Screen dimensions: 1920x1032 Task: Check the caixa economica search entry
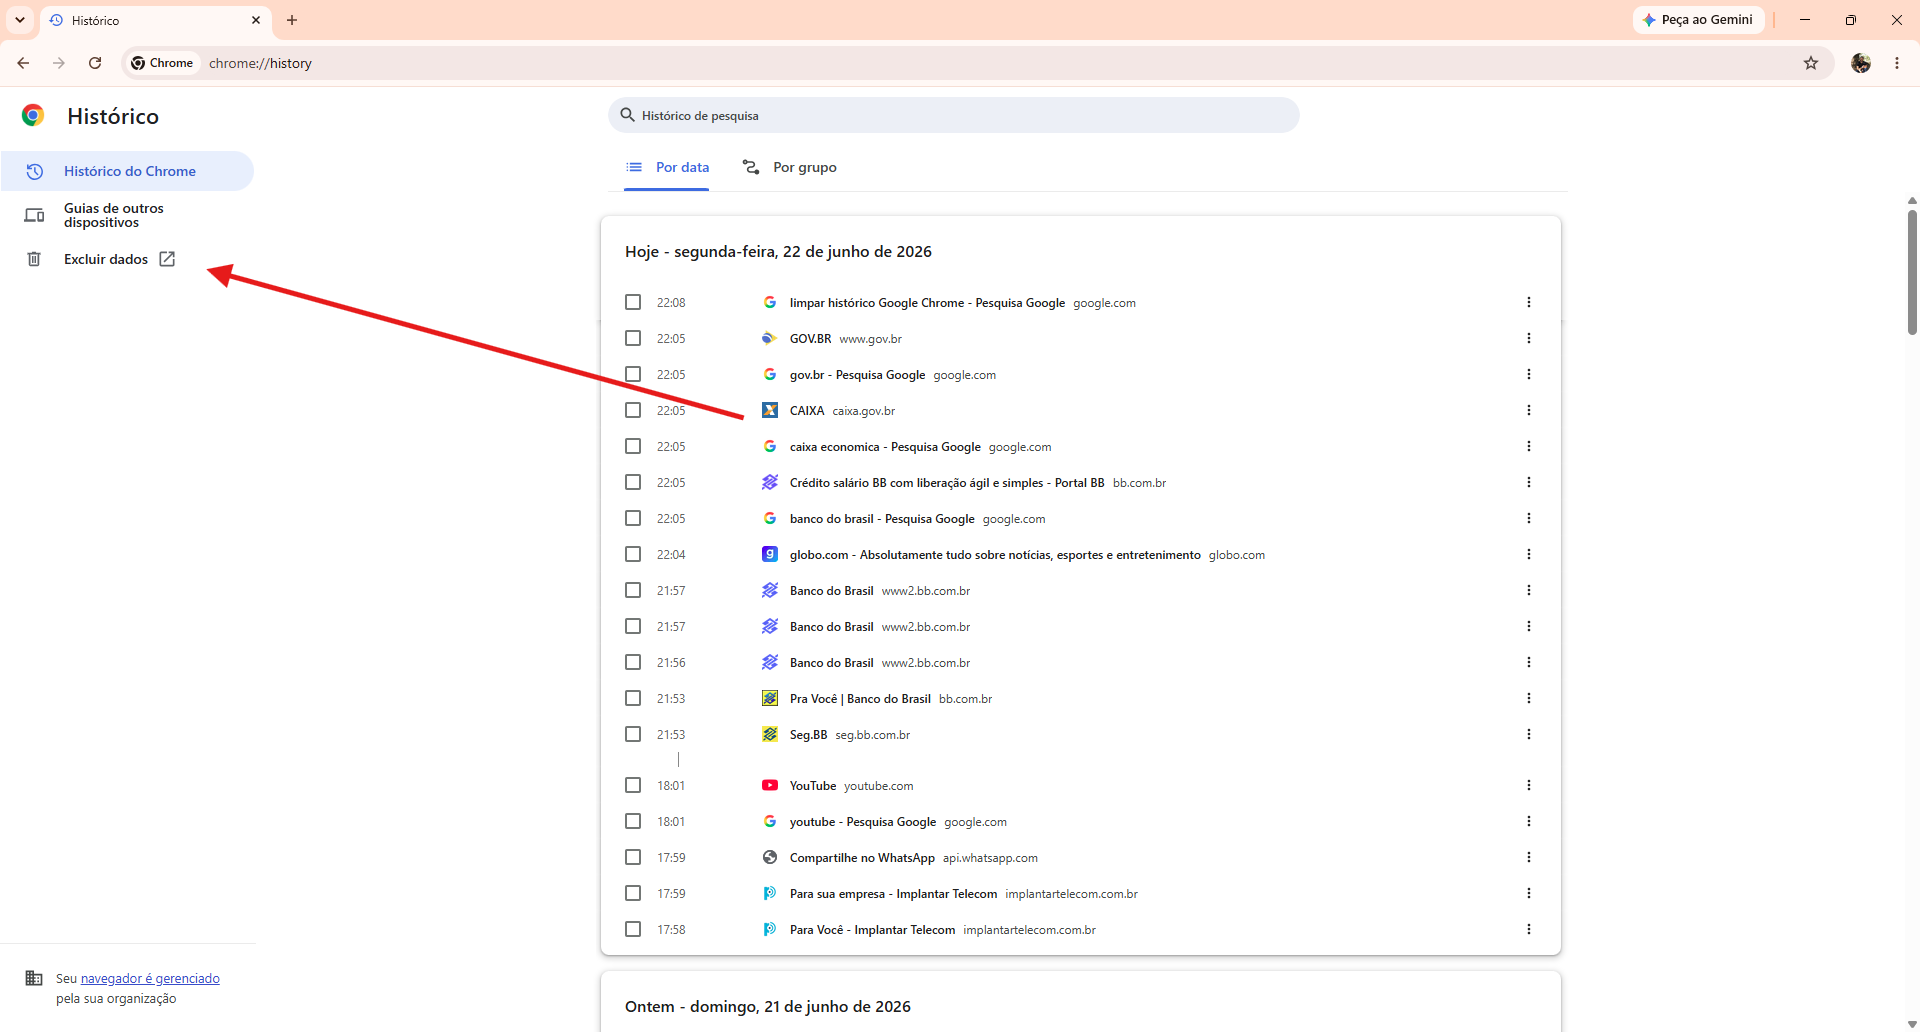click(x=633, y=446)
